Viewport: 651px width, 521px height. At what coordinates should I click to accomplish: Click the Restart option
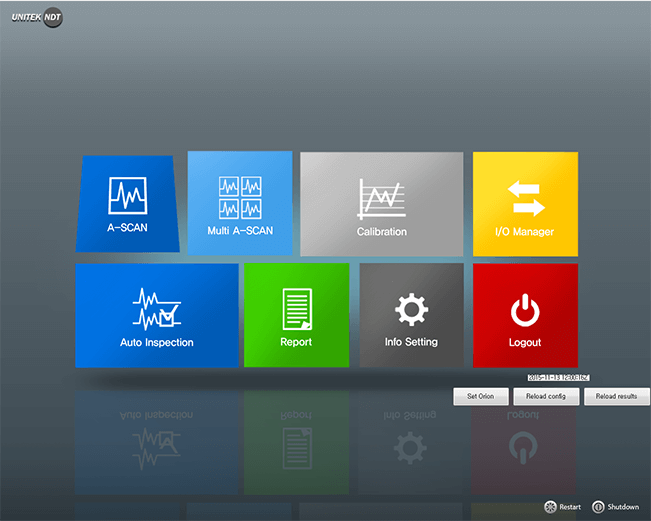563,507
